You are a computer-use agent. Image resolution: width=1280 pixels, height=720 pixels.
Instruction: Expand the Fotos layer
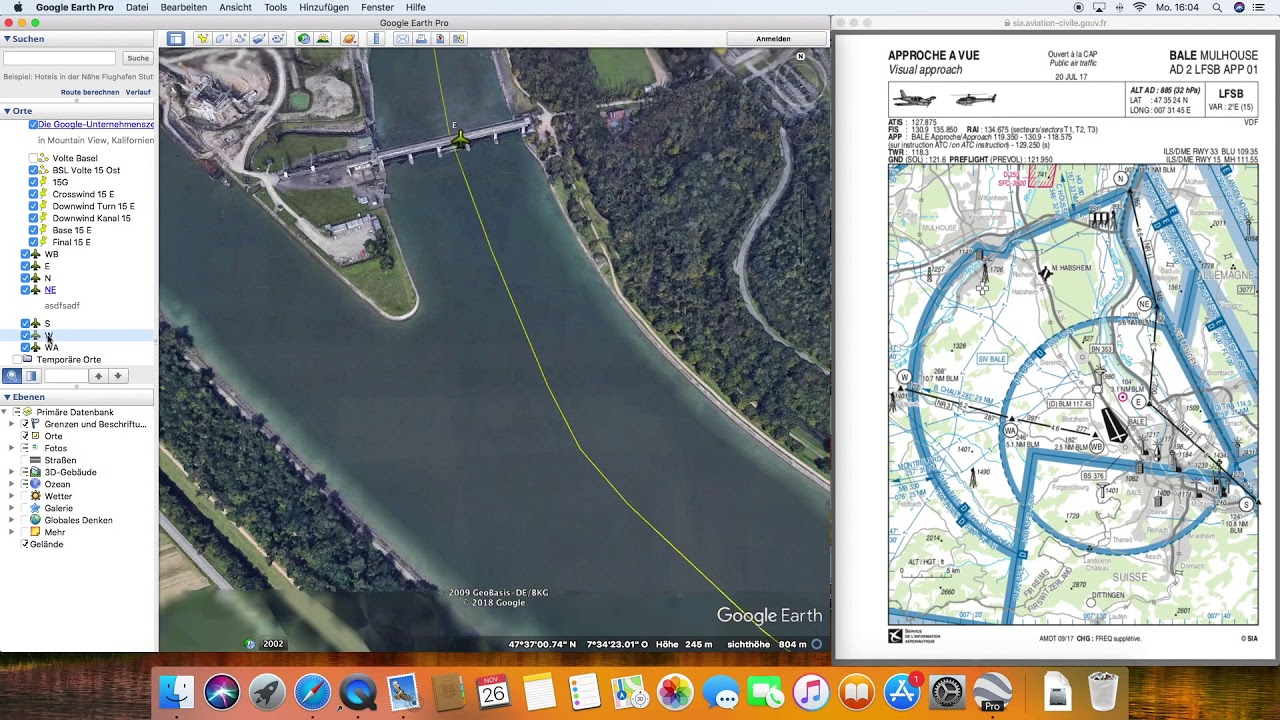coord(12,448)
